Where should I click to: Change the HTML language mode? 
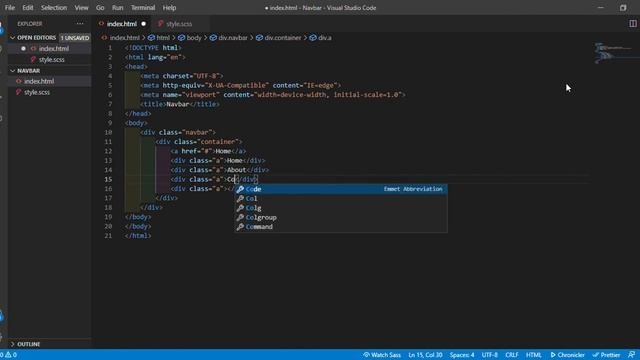pyautogui.click(x=533, y=355)
